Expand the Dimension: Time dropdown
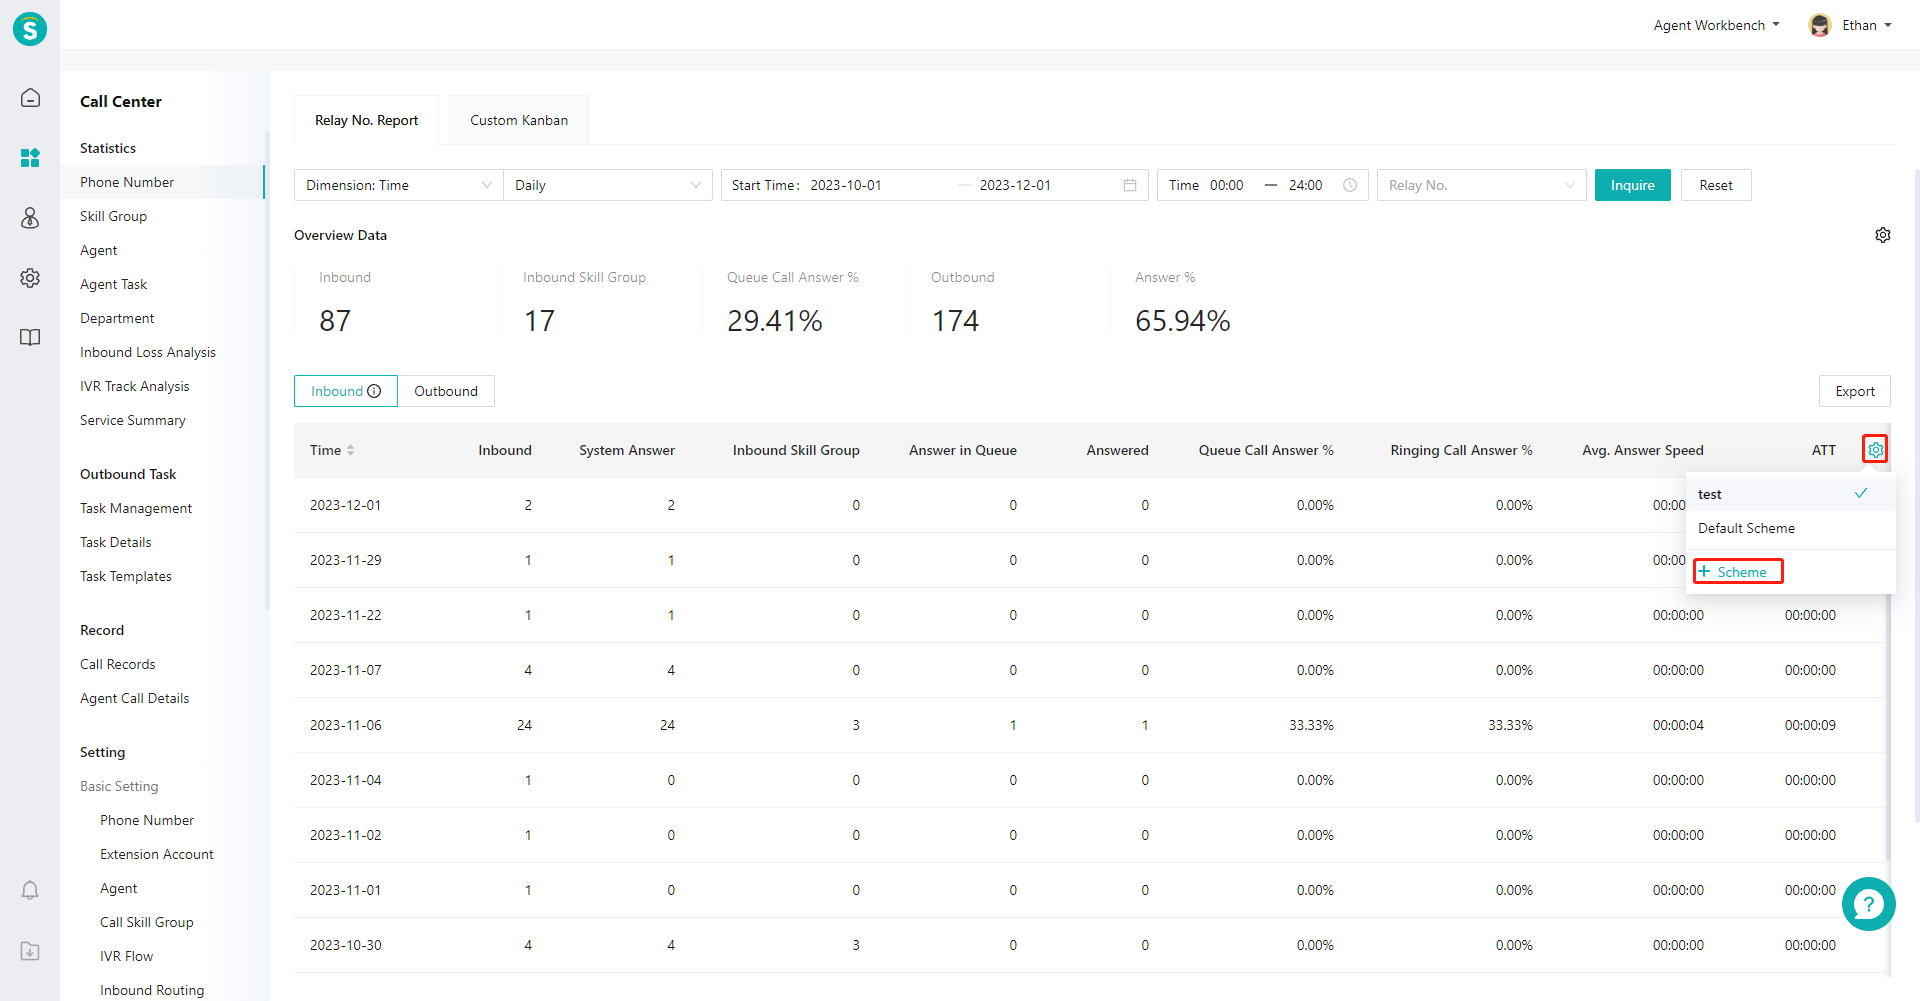 click(x=399, y=185)
